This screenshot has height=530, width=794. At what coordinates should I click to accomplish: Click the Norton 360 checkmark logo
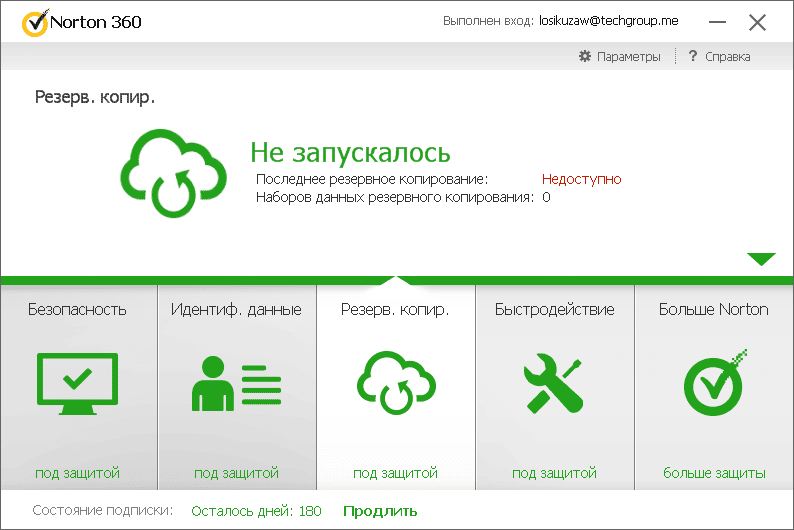tap(35, 23)
